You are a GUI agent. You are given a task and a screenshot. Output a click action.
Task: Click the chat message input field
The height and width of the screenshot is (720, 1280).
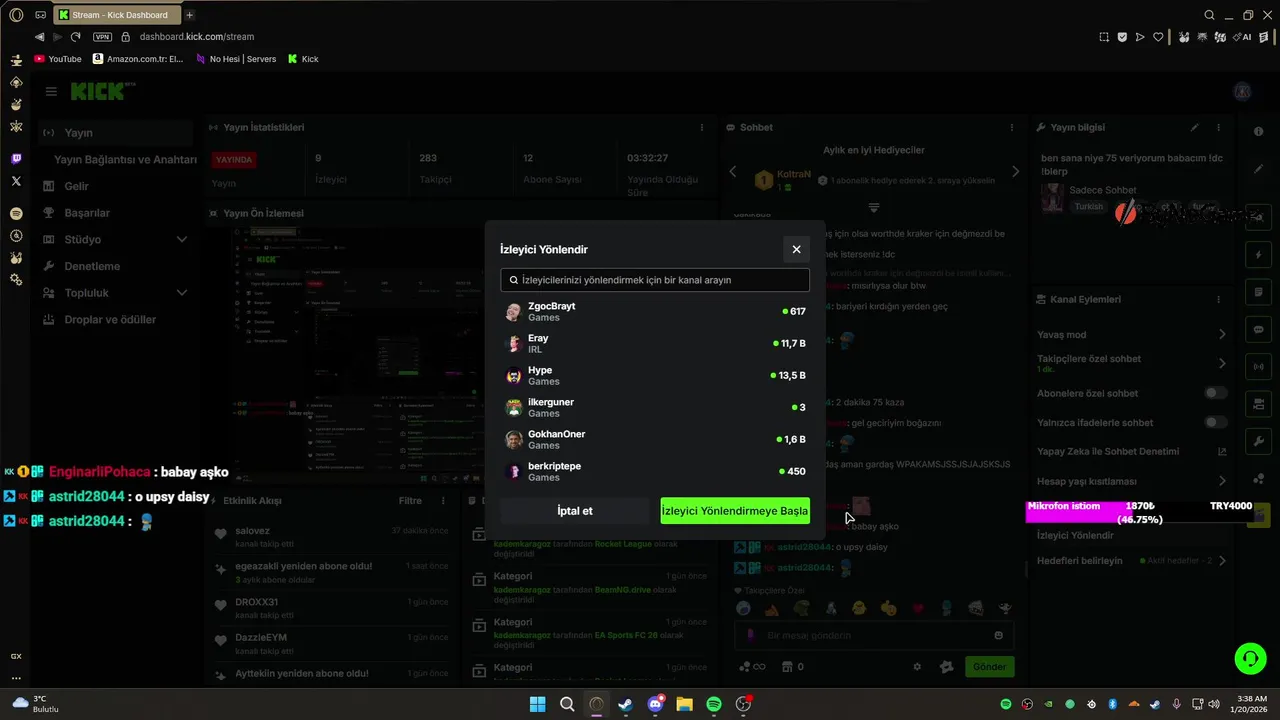coord(875,635)
